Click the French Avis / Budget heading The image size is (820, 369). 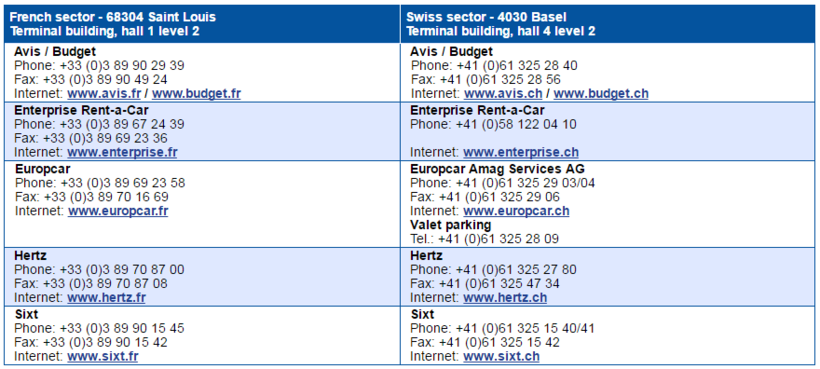coord(55,52)
